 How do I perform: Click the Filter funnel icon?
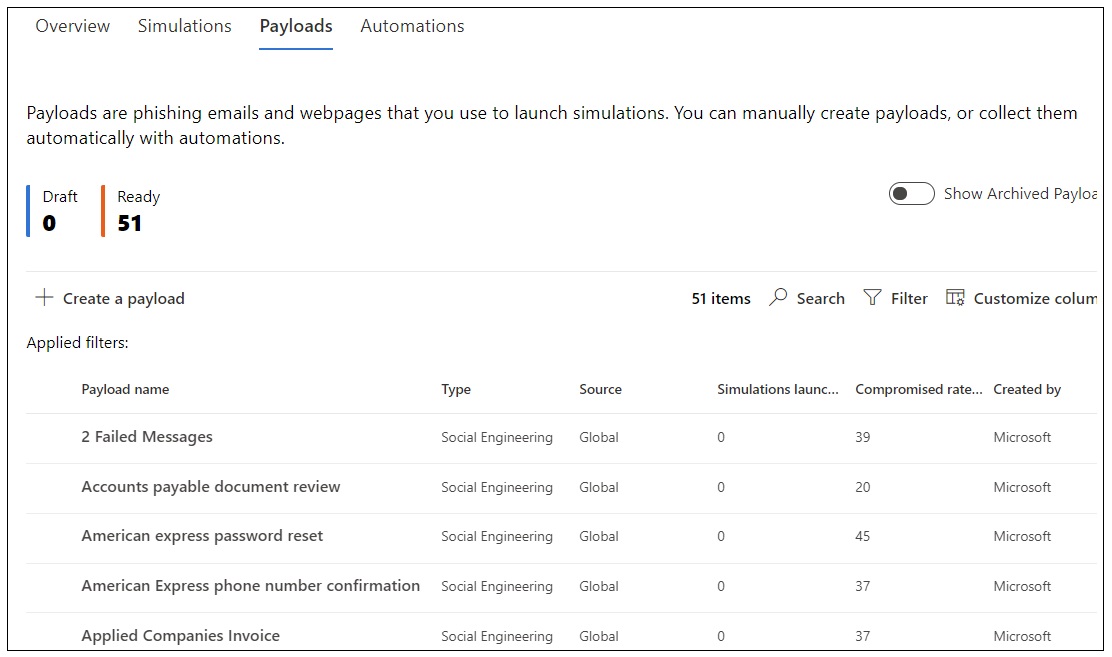(872, 298)
